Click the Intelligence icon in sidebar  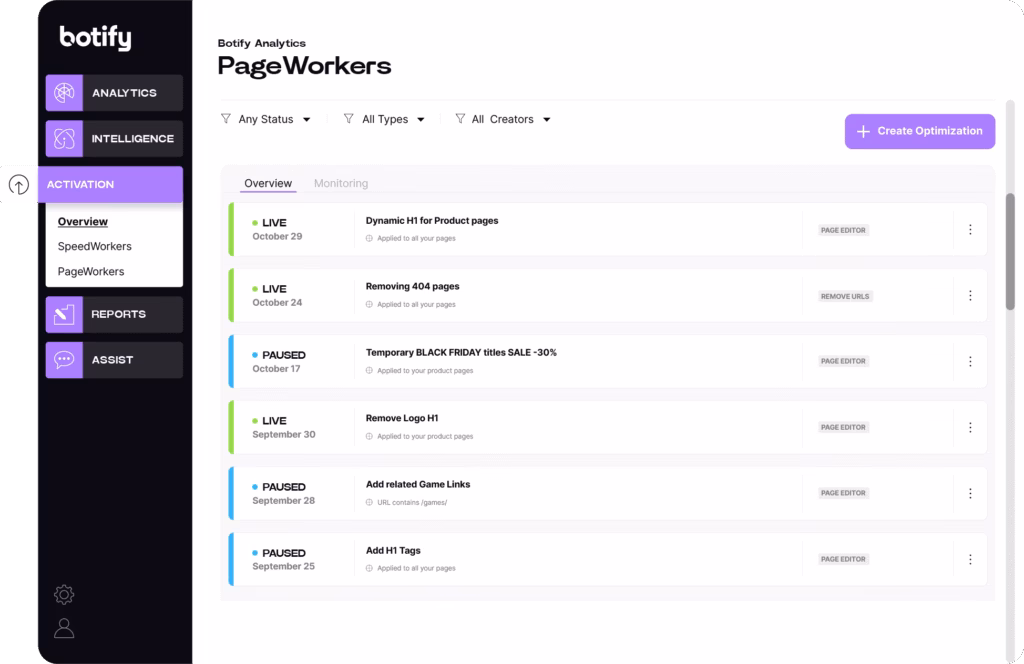click(64, 139)
